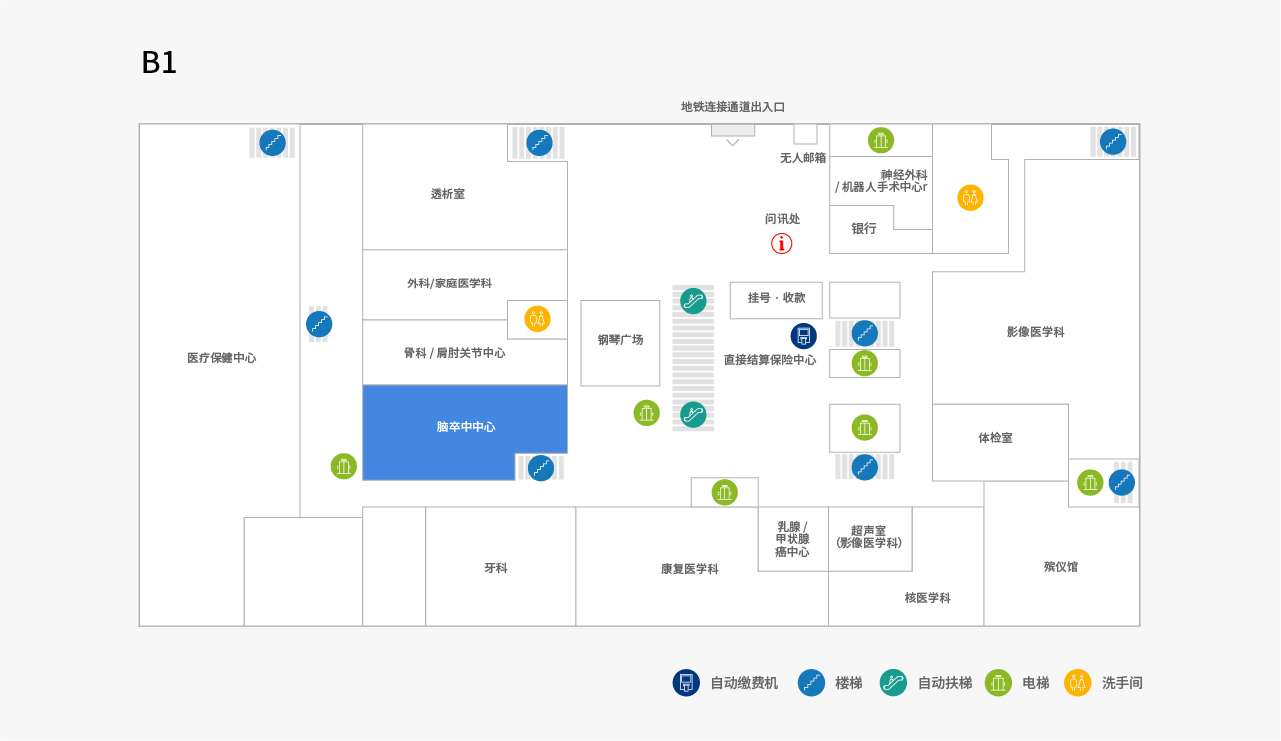Click the 超声室 (影像医学科) label
This screenshot has width=1281, height=741.
(x=869, y=537)
